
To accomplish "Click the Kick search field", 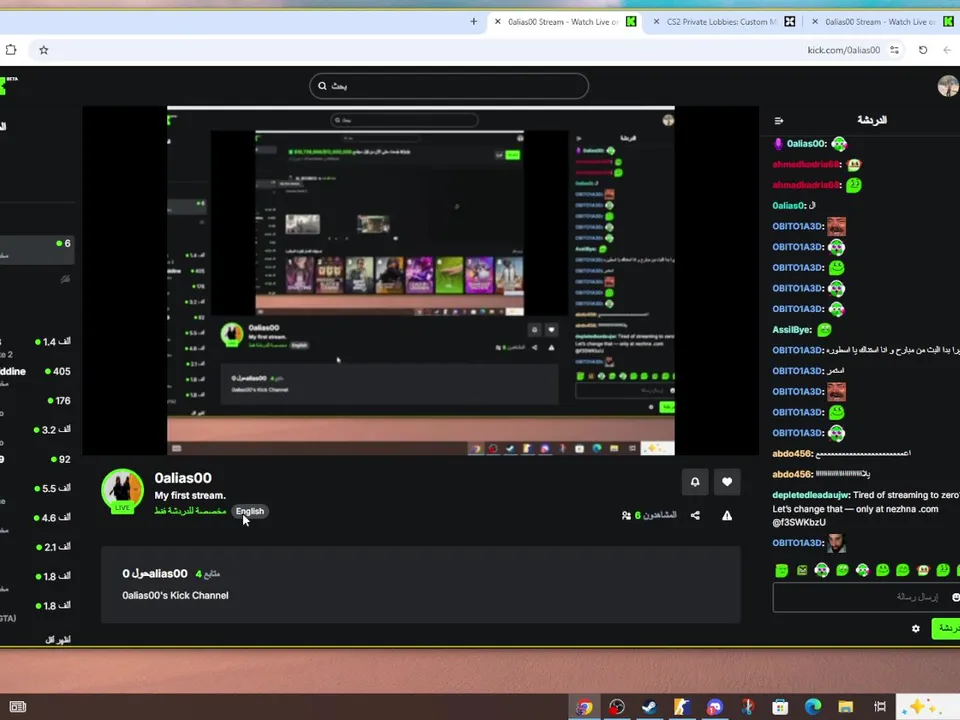I will pyautogui.click(x=449, y=86).
